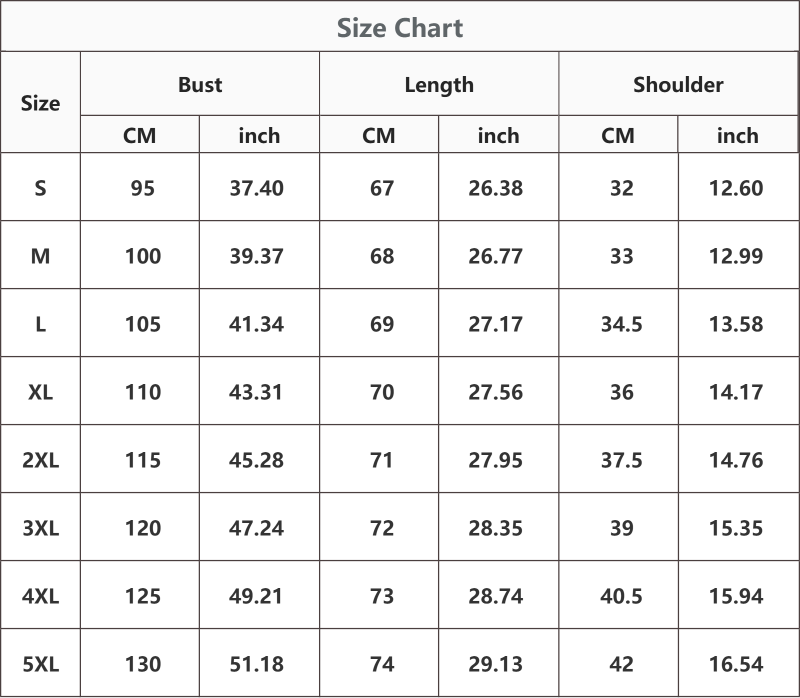Image resolution: width=800 pixels, height=698 pixels.
Task: Click the 2XL size row label
Action: [x=40, y=460]
